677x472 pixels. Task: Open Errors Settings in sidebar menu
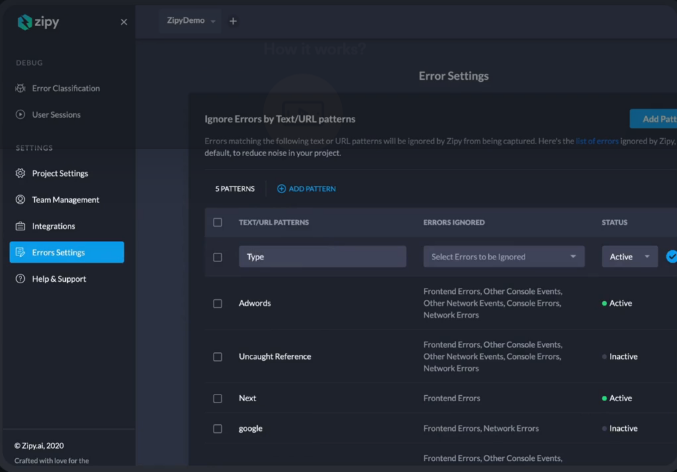pos(67,253)
